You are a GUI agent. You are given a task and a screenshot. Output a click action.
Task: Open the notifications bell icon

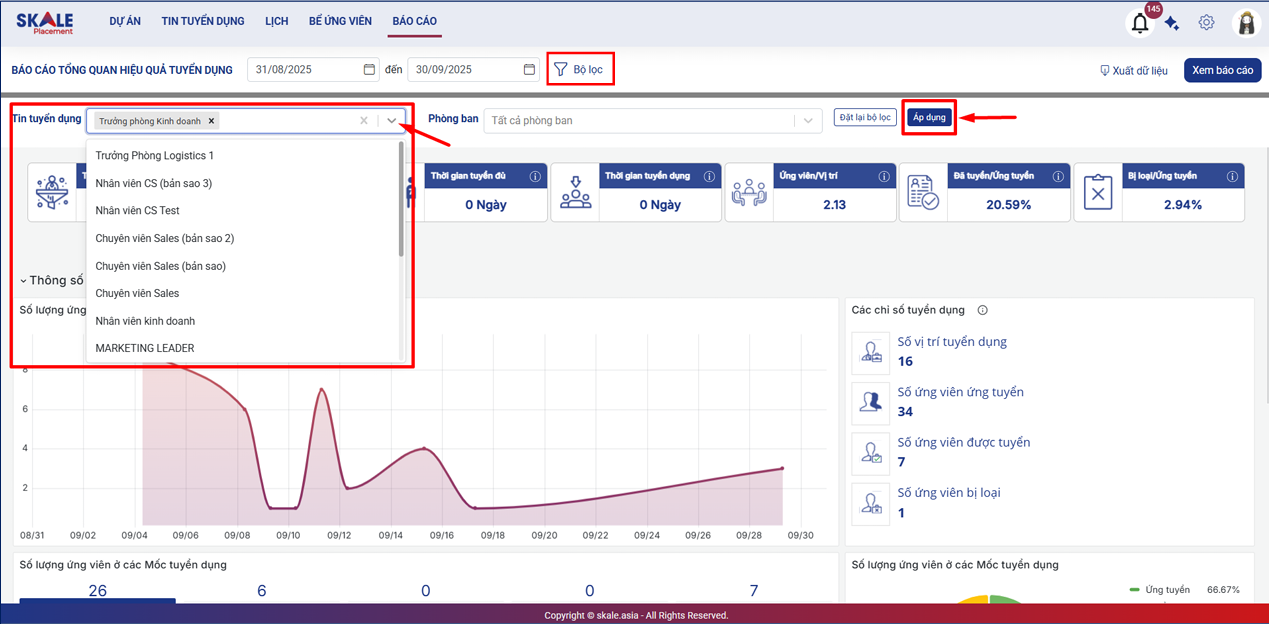(1140, 23)
